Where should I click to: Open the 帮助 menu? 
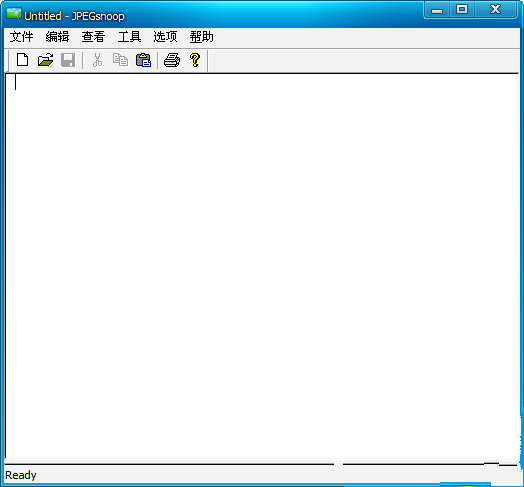(202, 37)
